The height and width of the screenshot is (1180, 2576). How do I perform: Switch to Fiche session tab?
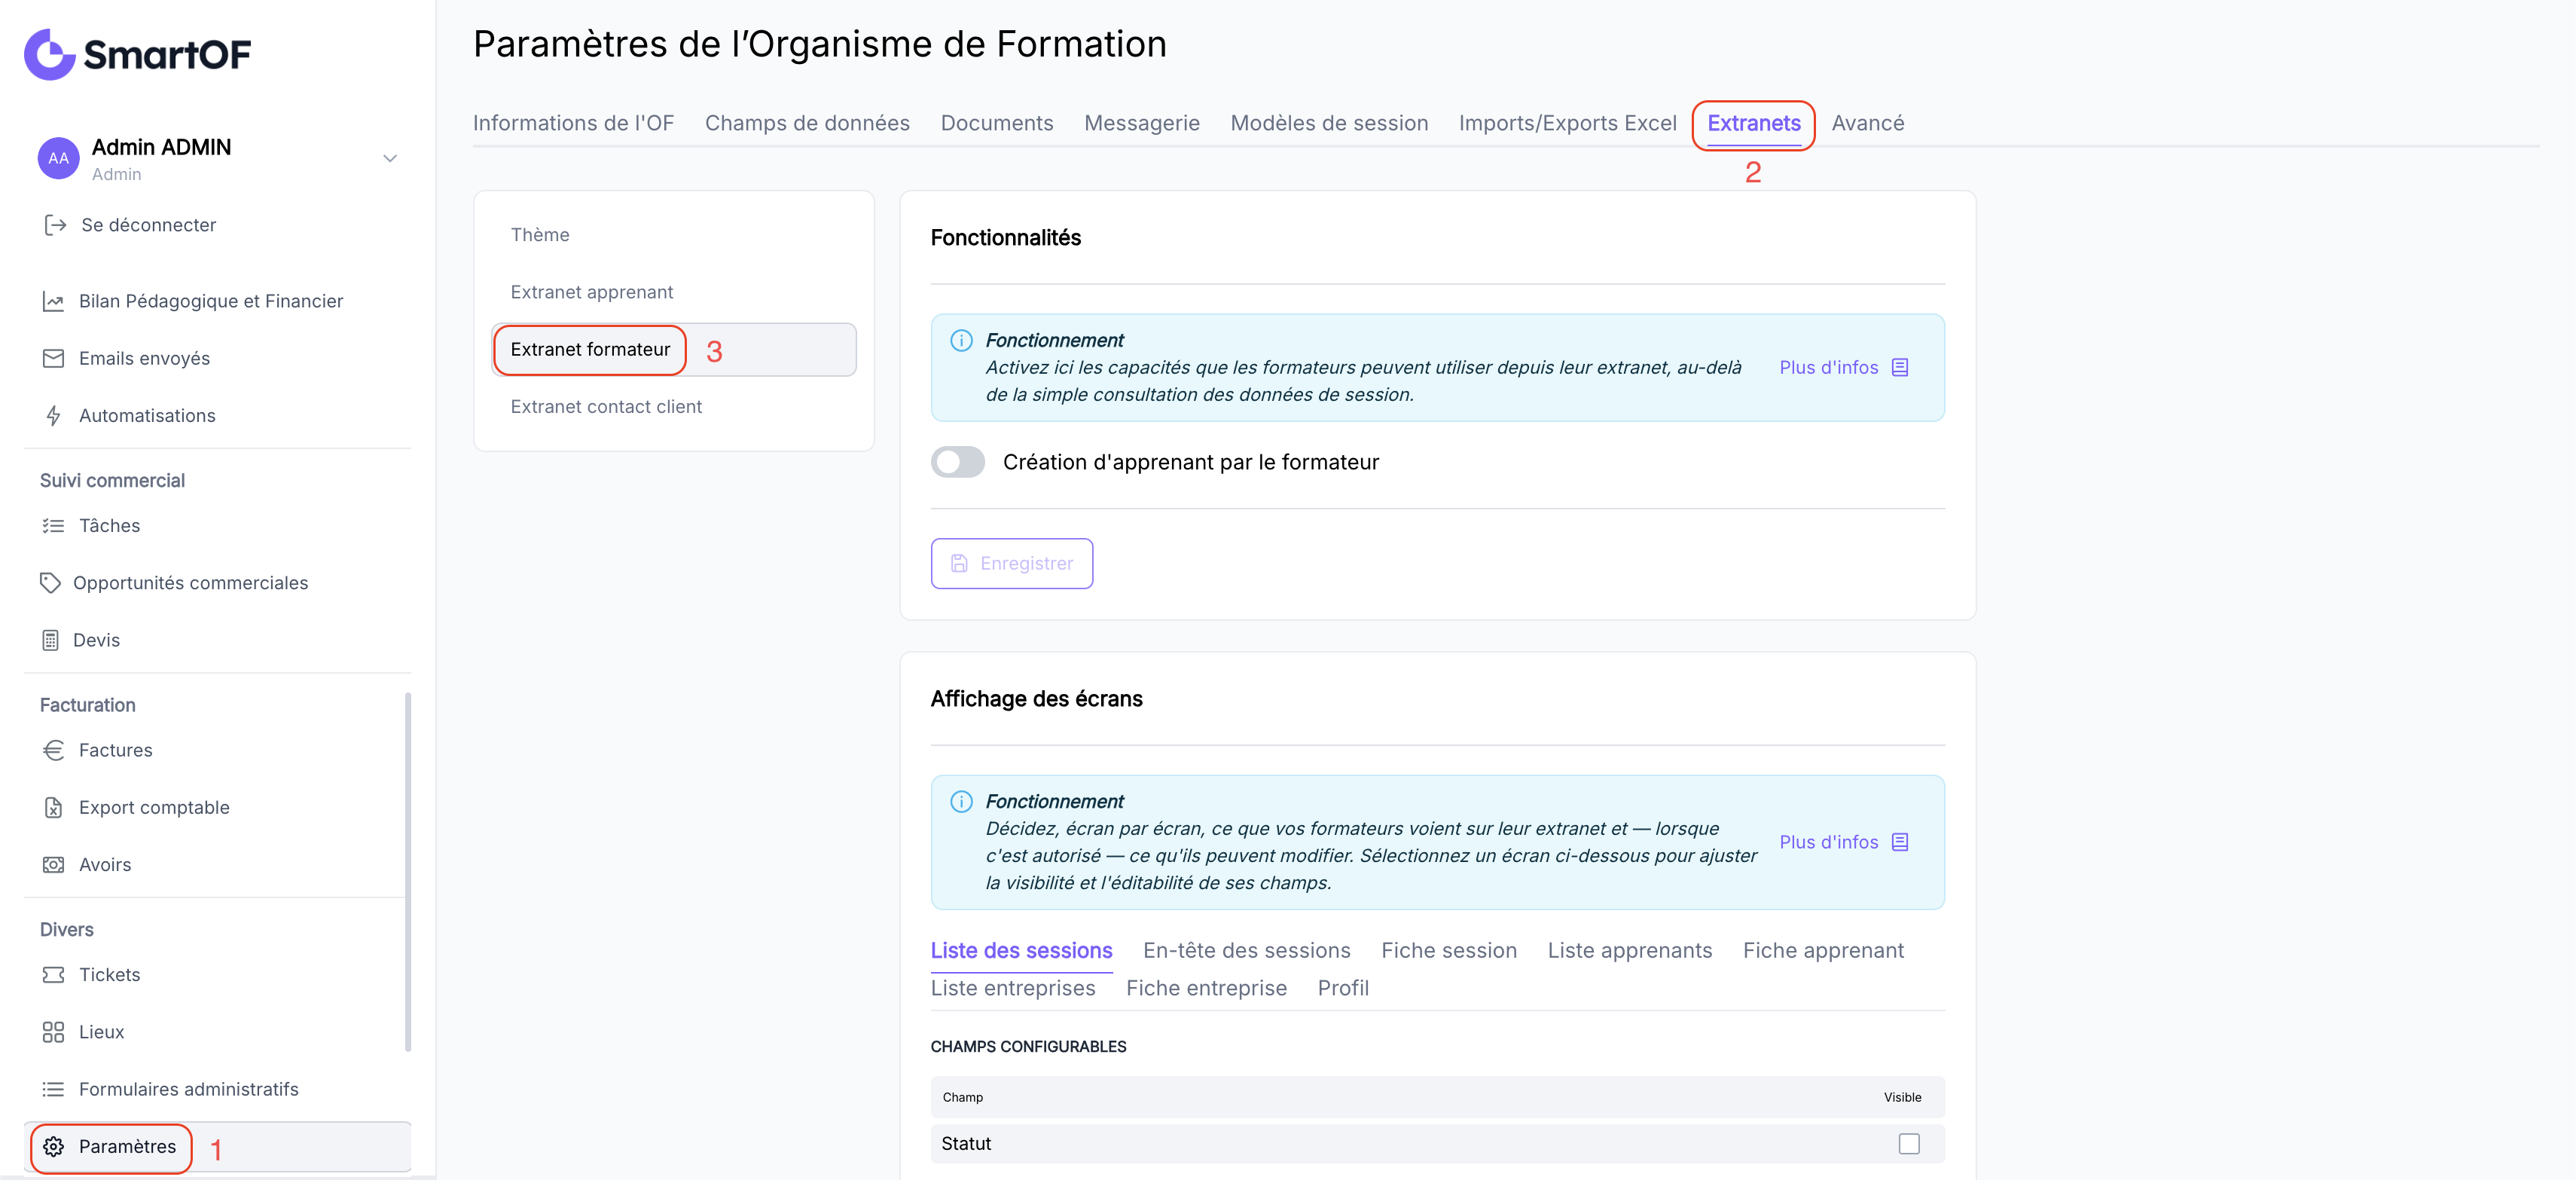coord(1448,951)
